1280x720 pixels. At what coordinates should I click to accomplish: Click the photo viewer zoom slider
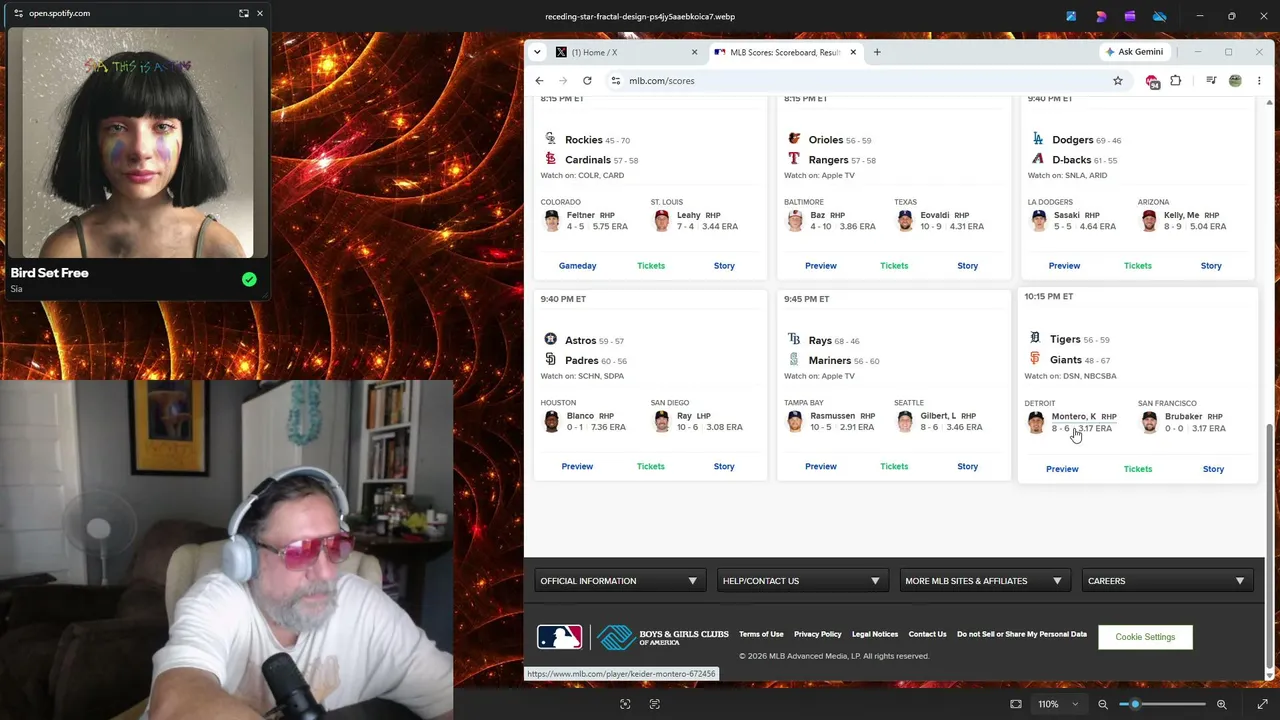pos(1162,704)
